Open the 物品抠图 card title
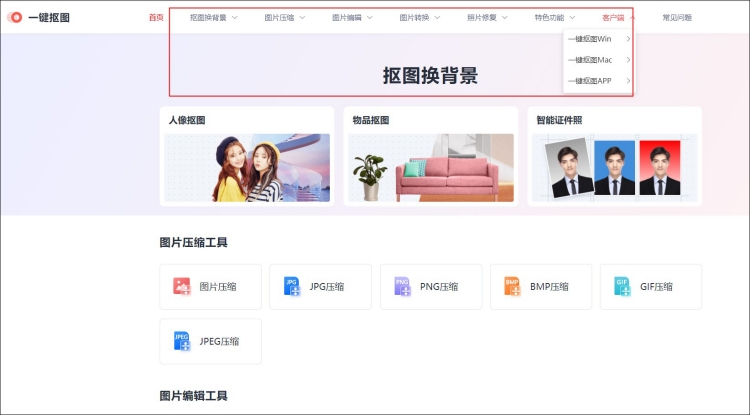Viewport: 750px width, 415px height. pos(371,120)
